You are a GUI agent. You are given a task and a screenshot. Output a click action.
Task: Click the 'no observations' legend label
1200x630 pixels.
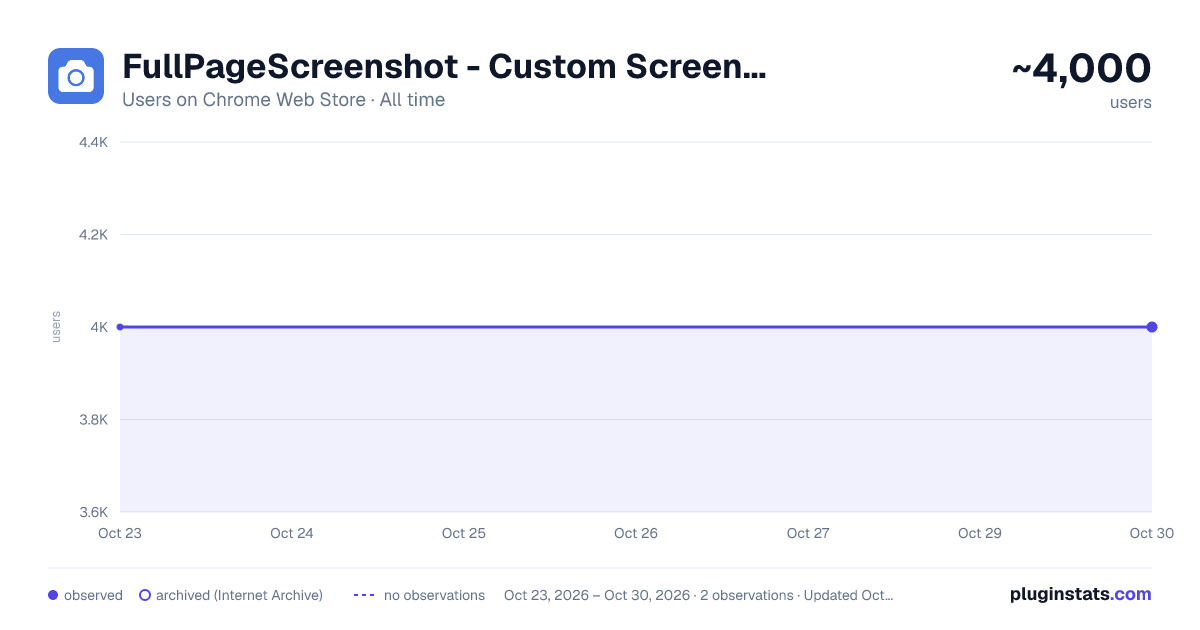coord(434,595)
